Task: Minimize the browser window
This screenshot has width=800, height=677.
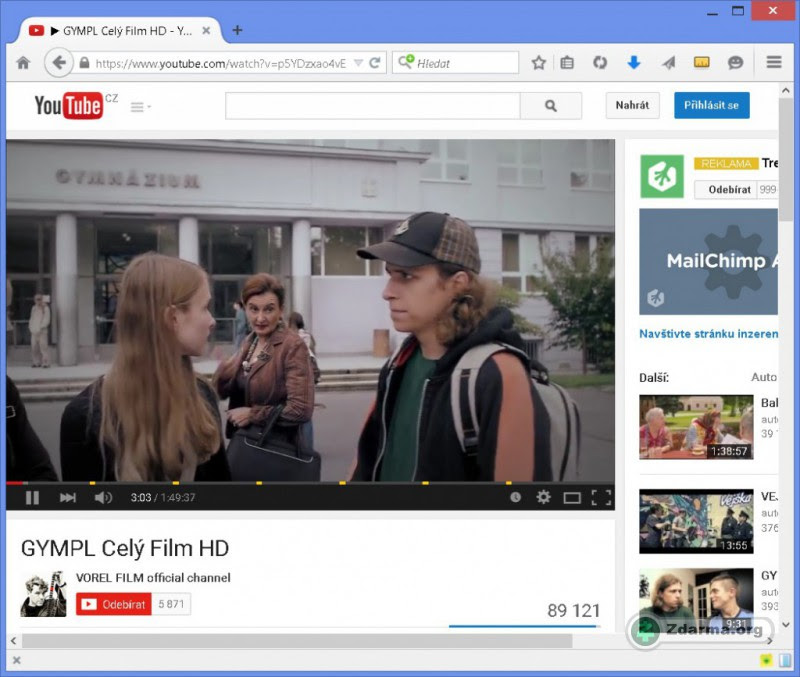Action: 713,12
